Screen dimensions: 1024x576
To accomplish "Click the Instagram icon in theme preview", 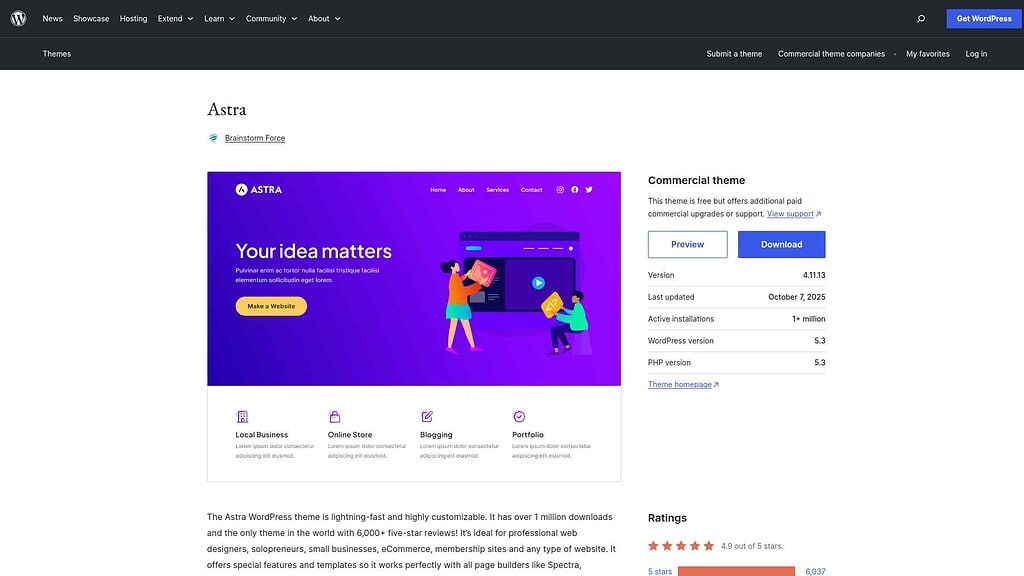I will (560, 190).
